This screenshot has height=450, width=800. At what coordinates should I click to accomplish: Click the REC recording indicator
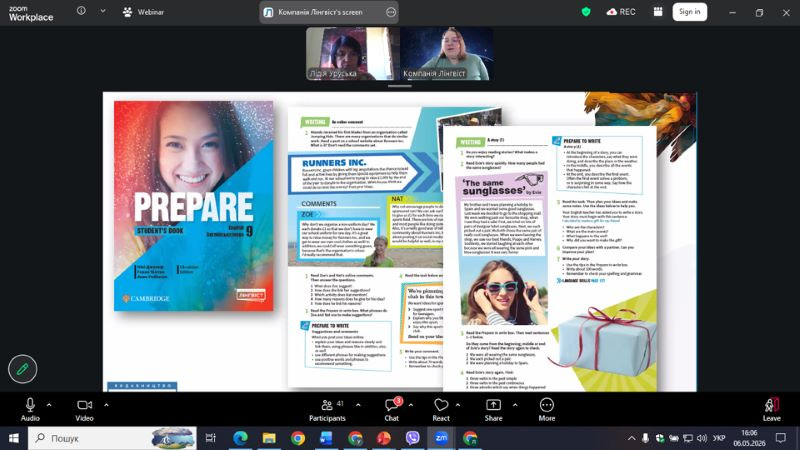point(621,12)
